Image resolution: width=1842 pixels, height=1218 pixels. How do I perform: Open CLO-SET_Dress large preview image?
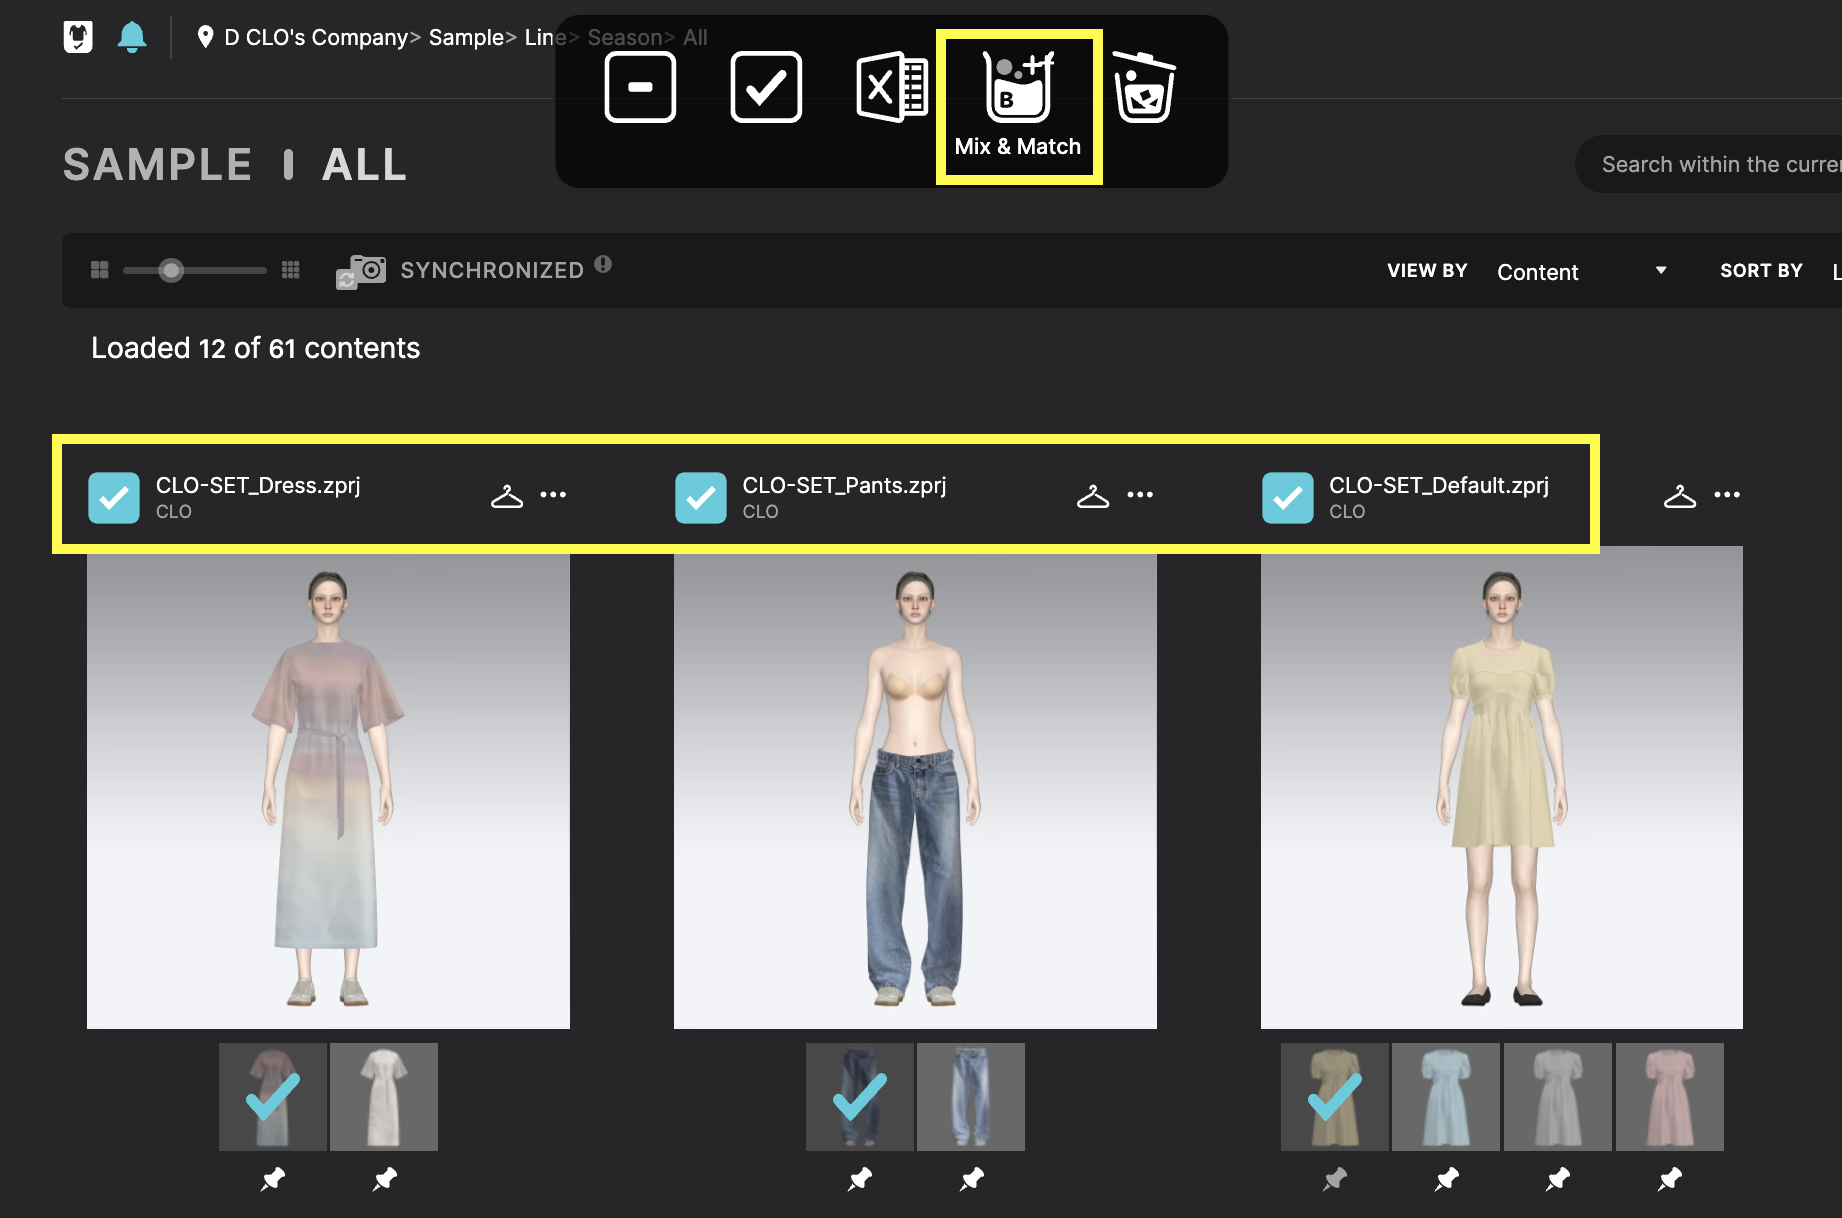(x=328, y=787)
